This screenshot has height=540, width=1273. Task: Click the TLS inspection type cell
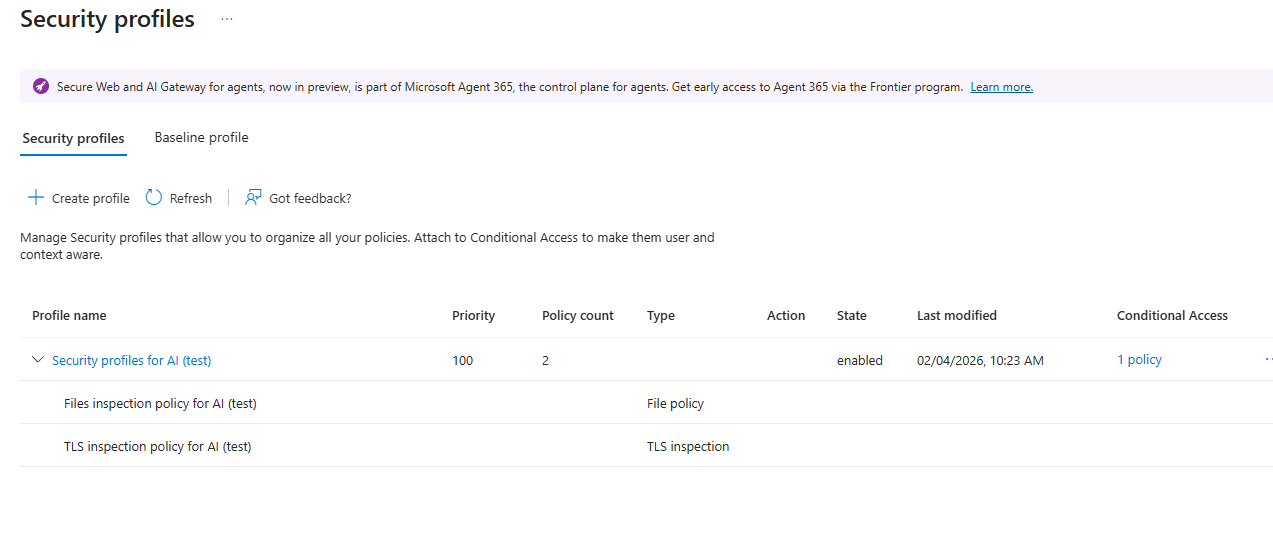(688, 446)
